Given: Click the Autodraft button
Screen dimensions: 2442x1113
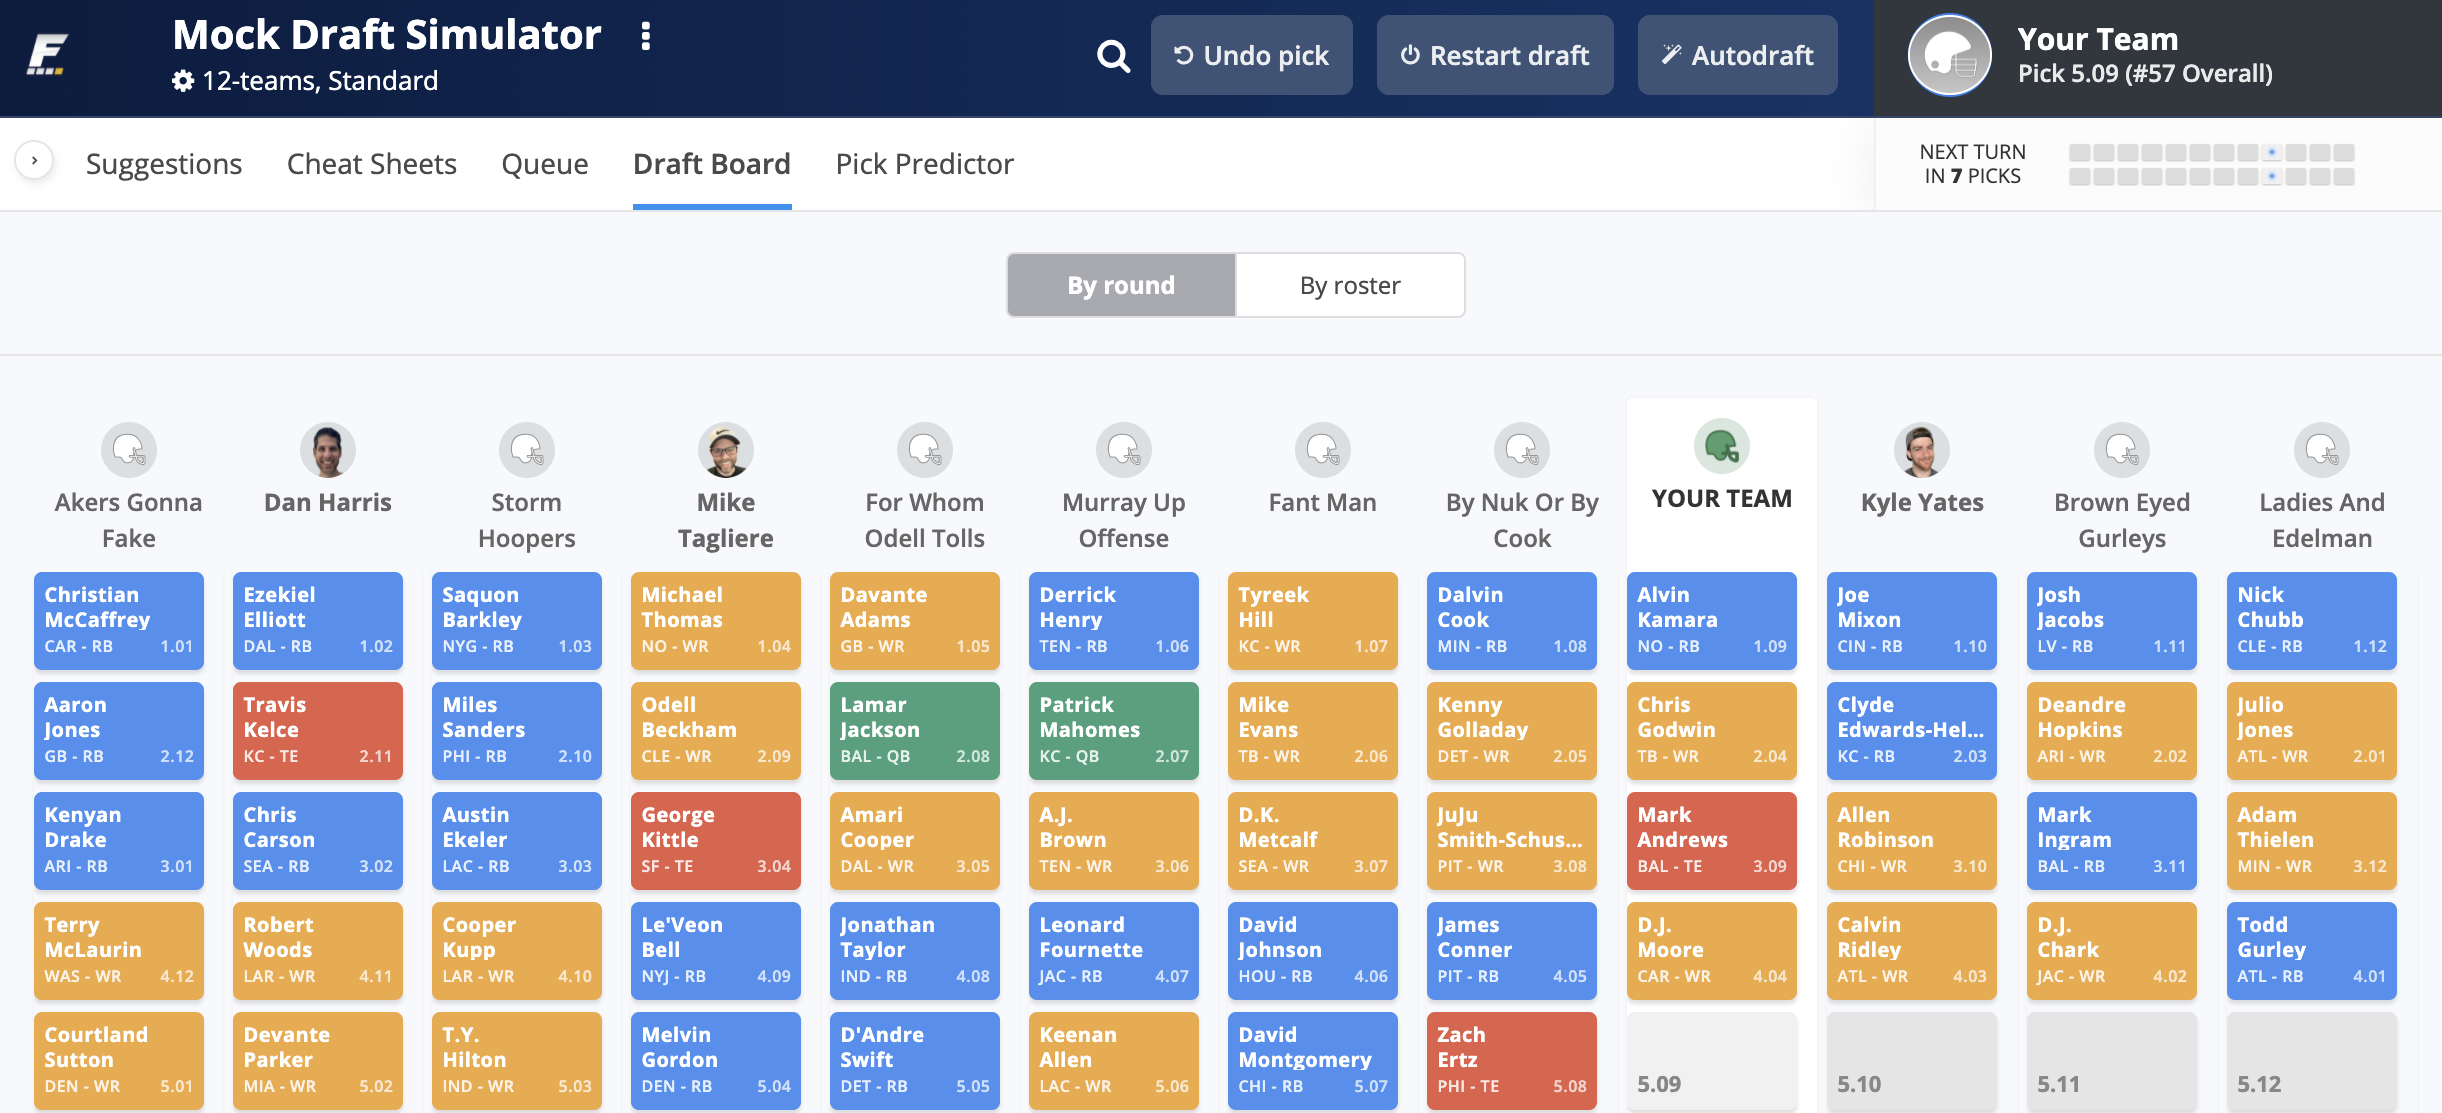Looking at the screenshot, I should click(1737, 56).
